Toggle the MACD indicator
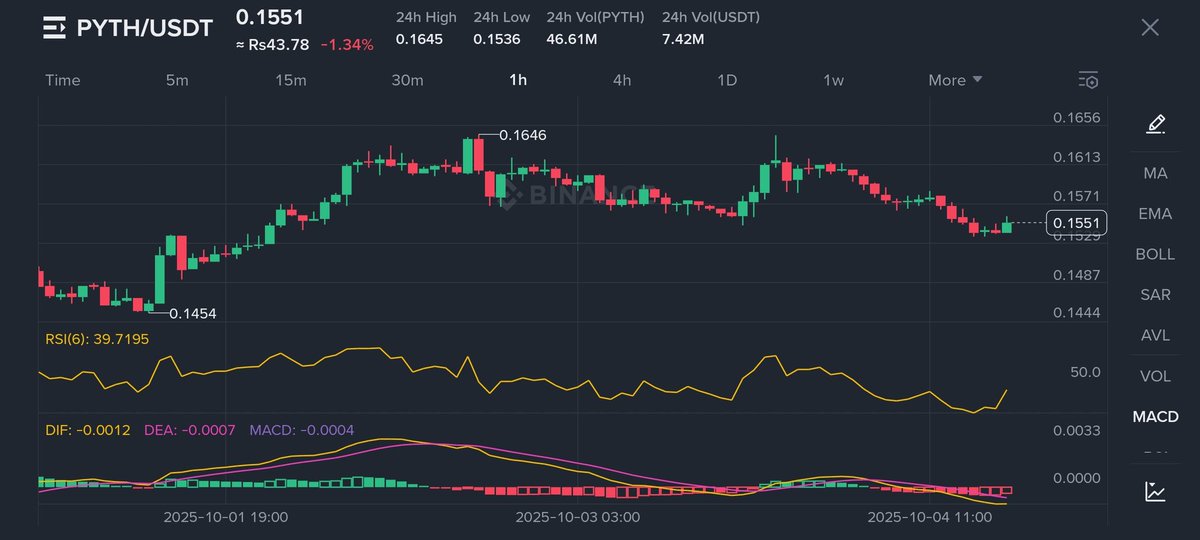 1155,416
